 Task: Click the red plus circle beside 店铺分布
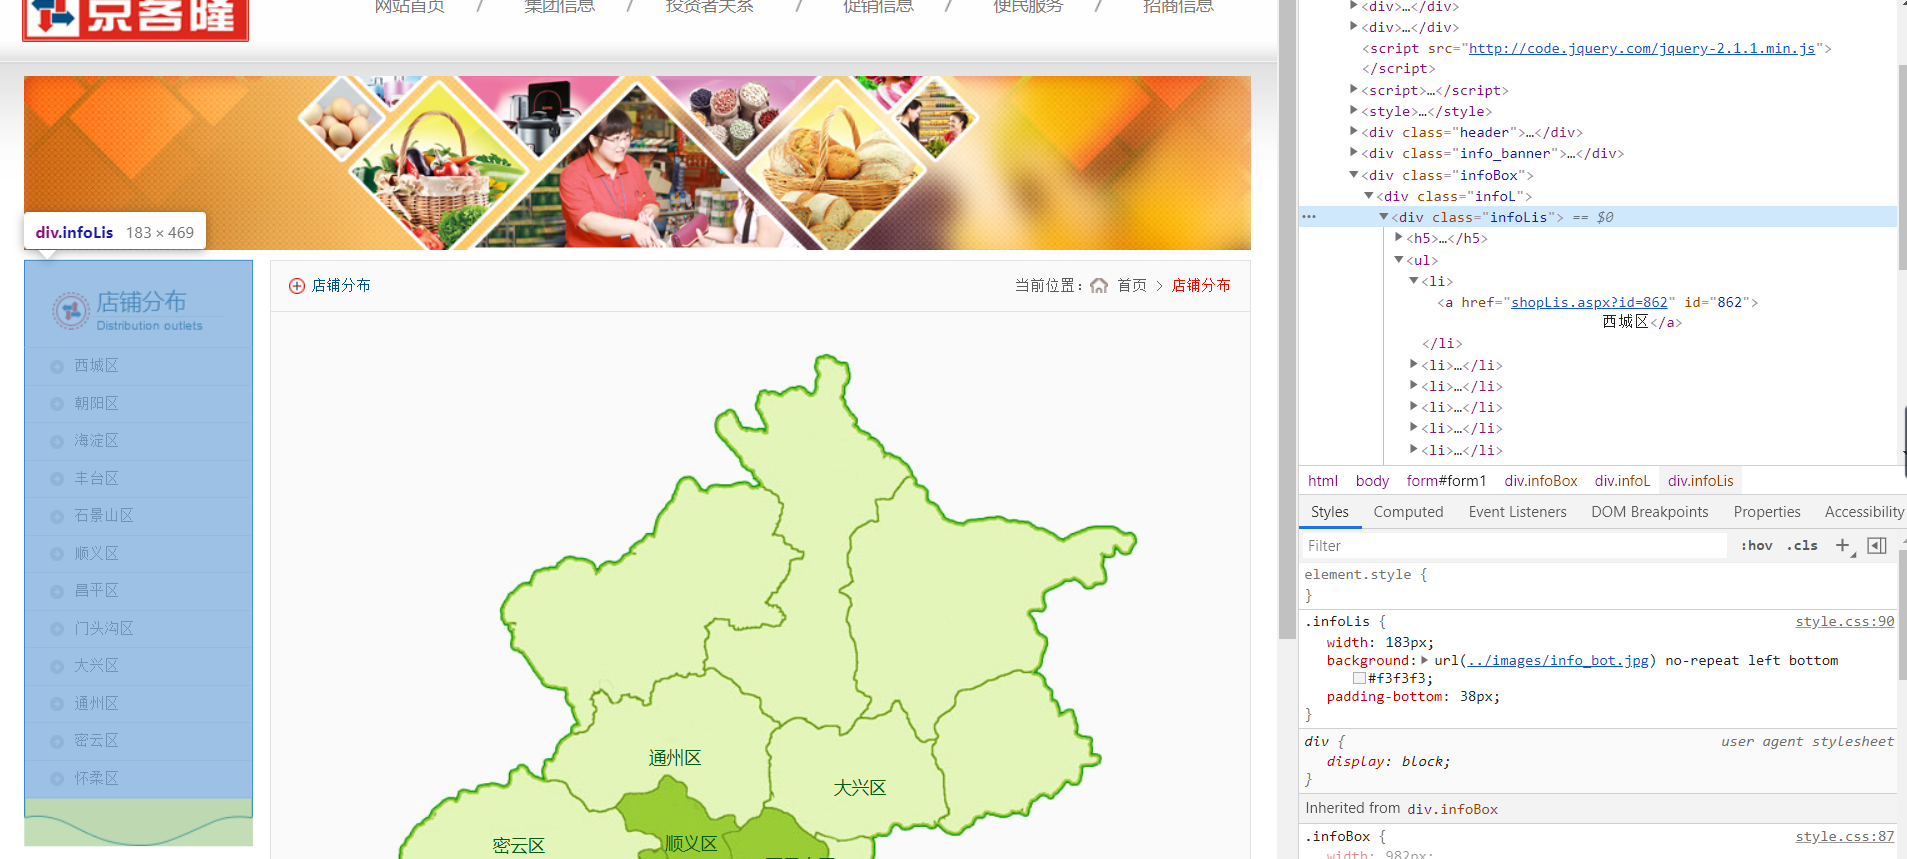[297, 286]
